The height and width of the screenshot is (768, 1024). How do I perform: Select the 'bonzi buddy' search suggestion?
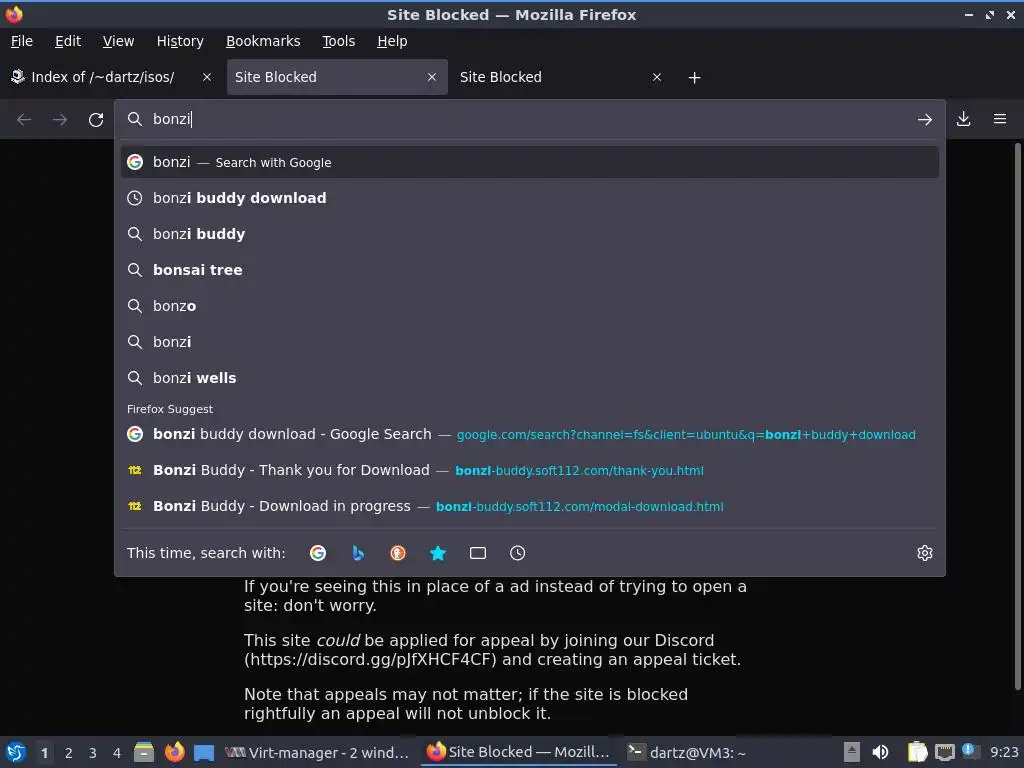pyautogui.click(x=530, y=234)
